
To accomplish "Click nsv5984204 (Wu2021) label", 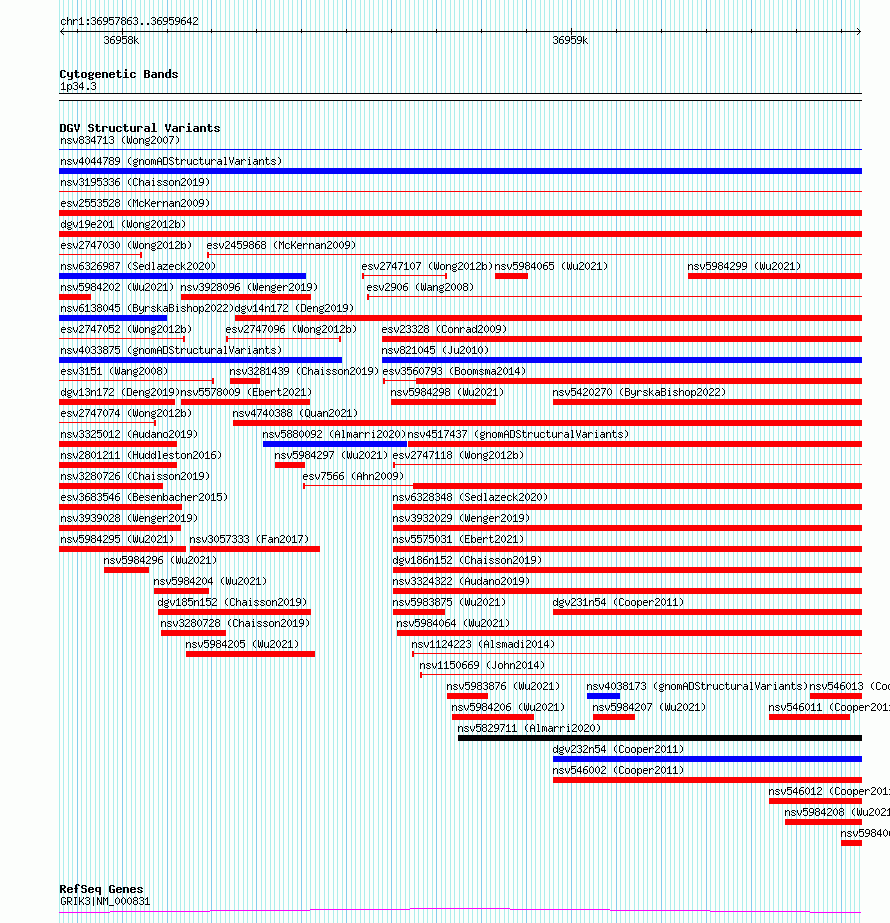I will pyautogui.click(x=210, y=582).
